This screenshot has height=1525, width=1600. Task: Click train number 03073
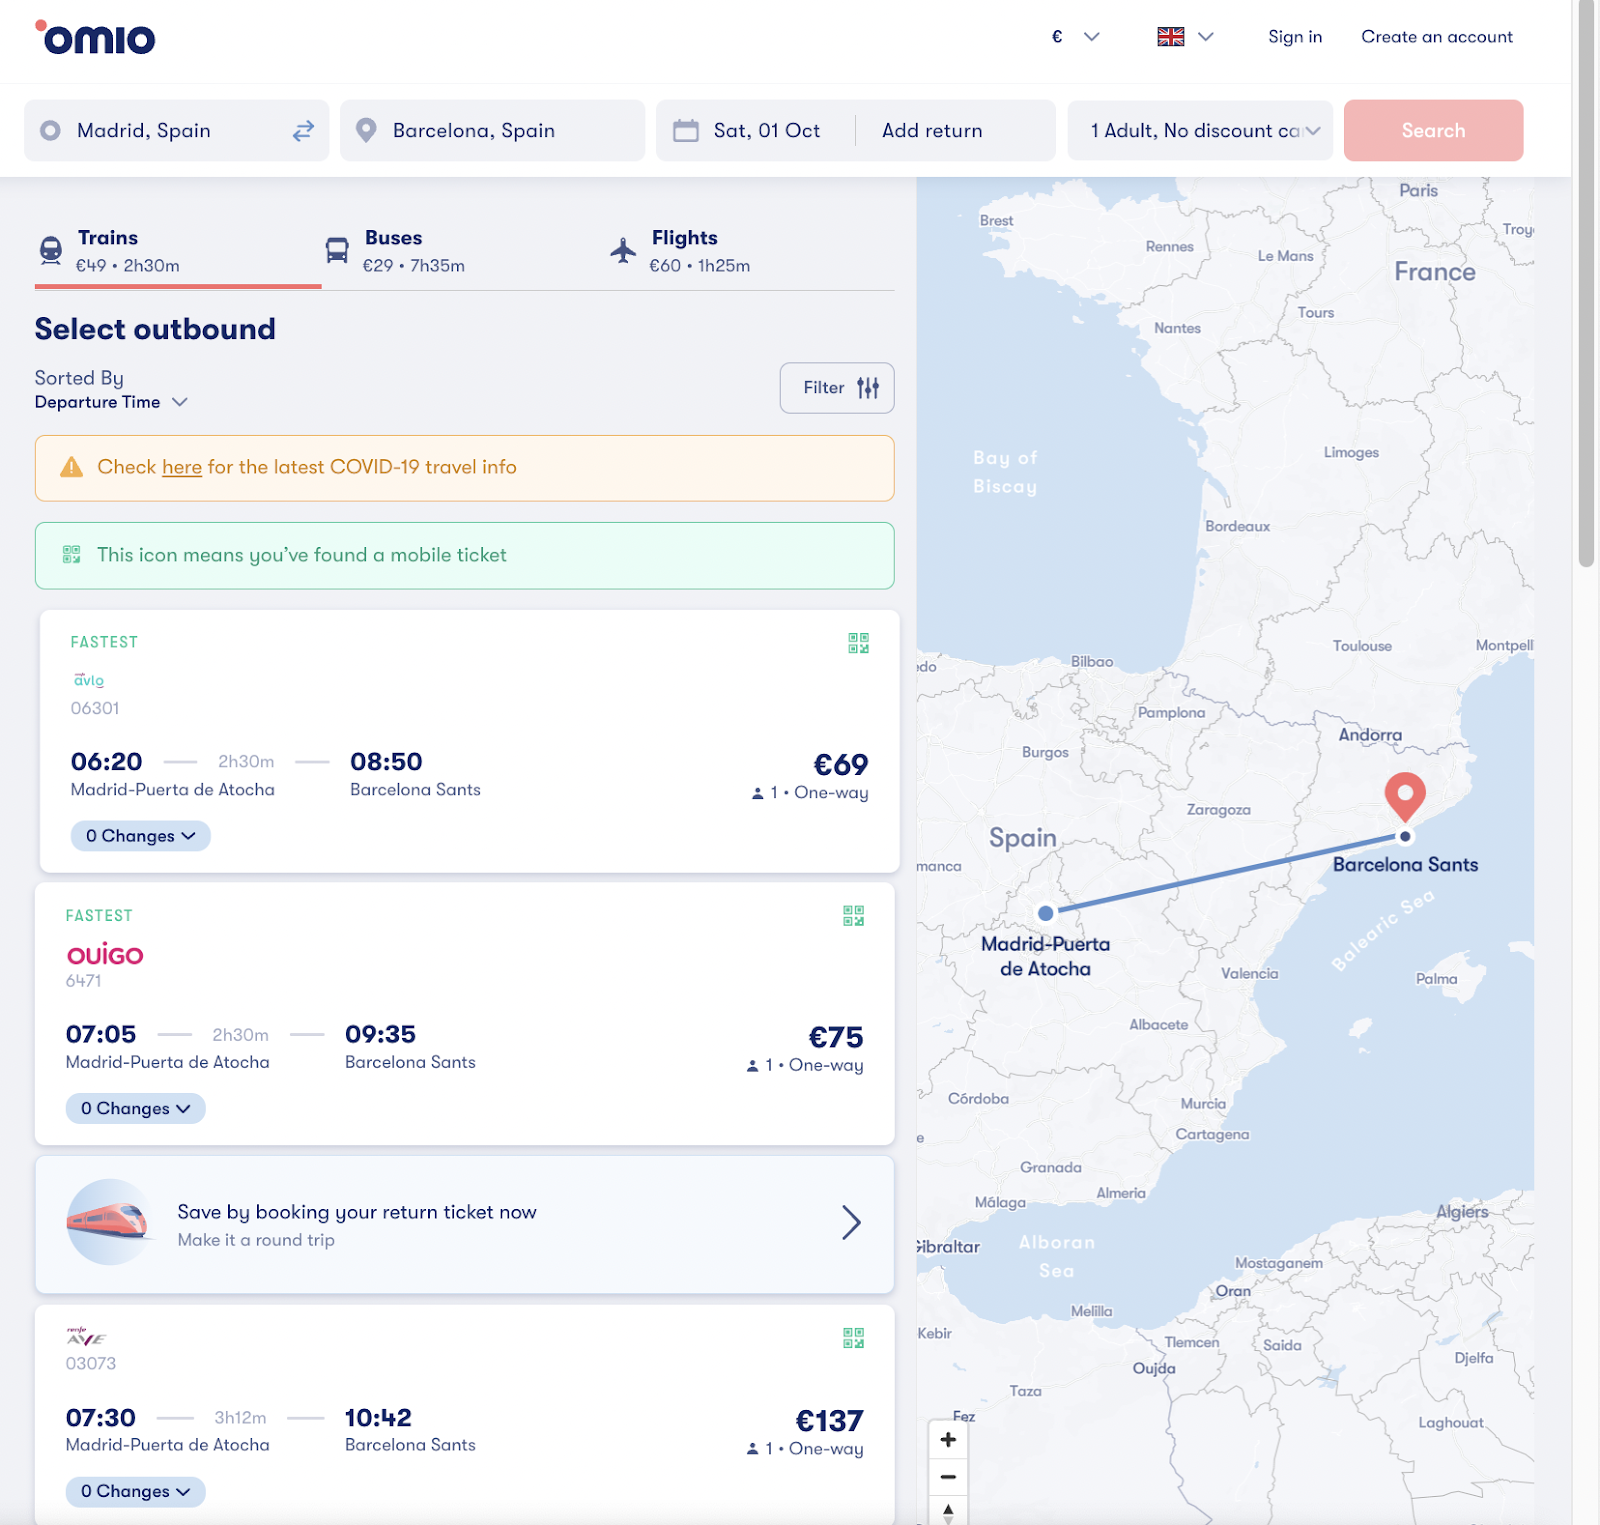(x=91, y=1364)
